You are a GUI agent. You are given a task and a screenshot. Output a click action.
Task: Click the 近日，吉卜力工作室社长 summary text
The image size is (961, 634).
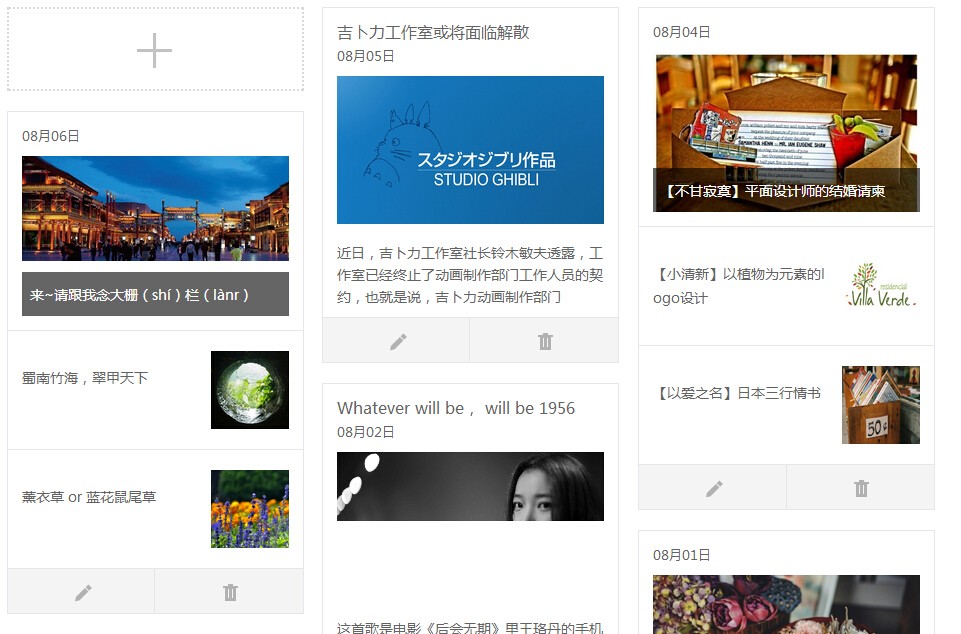coord(470,275)
